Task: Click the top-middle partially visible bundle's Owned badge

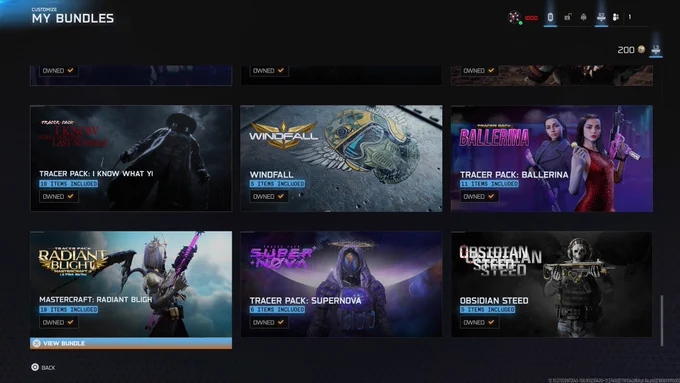Action: (x=269, y=71)
